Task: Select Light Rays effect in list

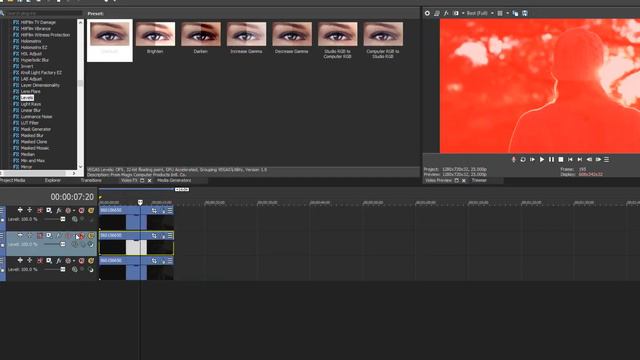Action: (31, 104)
